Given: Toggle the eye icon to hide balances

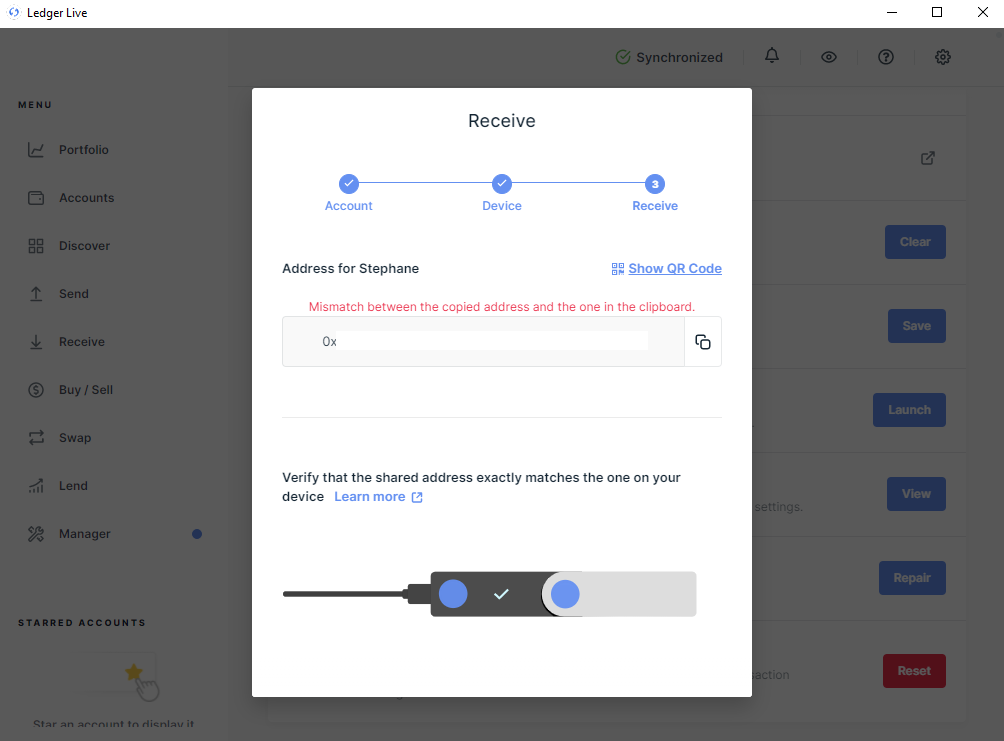Looking at the screenshot, I should (828, 57).
